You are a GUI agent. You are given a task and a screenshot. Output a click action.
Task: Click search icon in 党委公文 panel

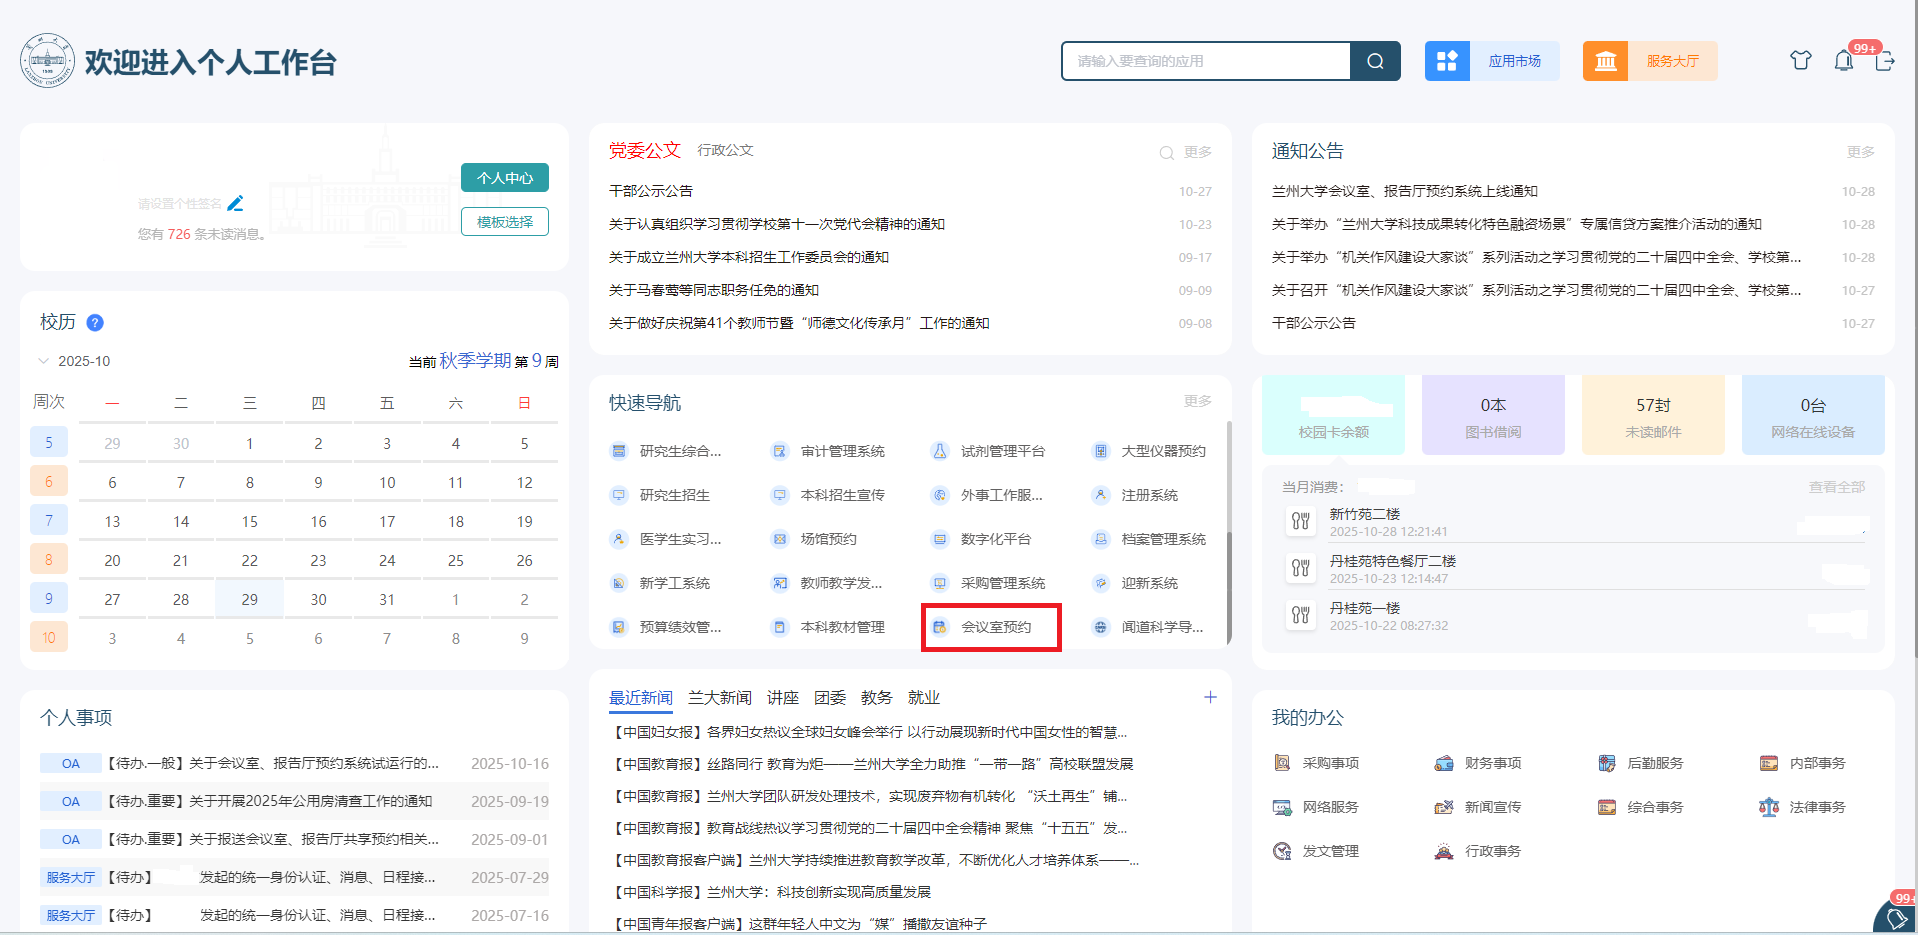(x=1166, y=153)
